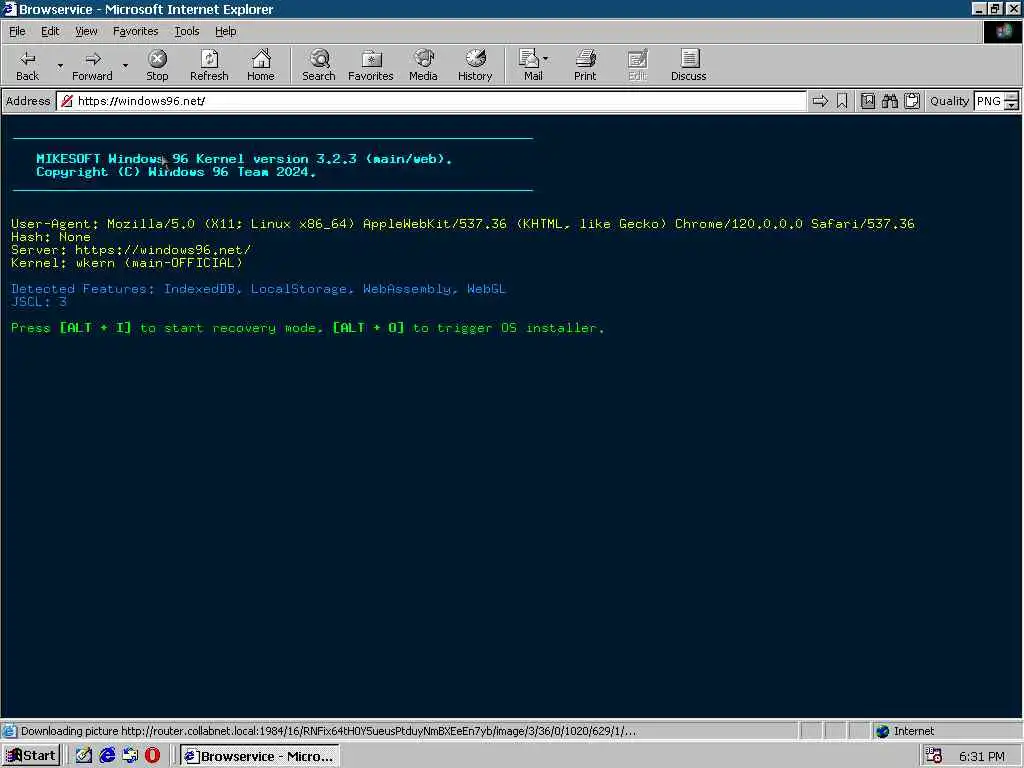1024x768 pixels.
Task: Click the system tray scheduler icon
Action: pos(934,756)
